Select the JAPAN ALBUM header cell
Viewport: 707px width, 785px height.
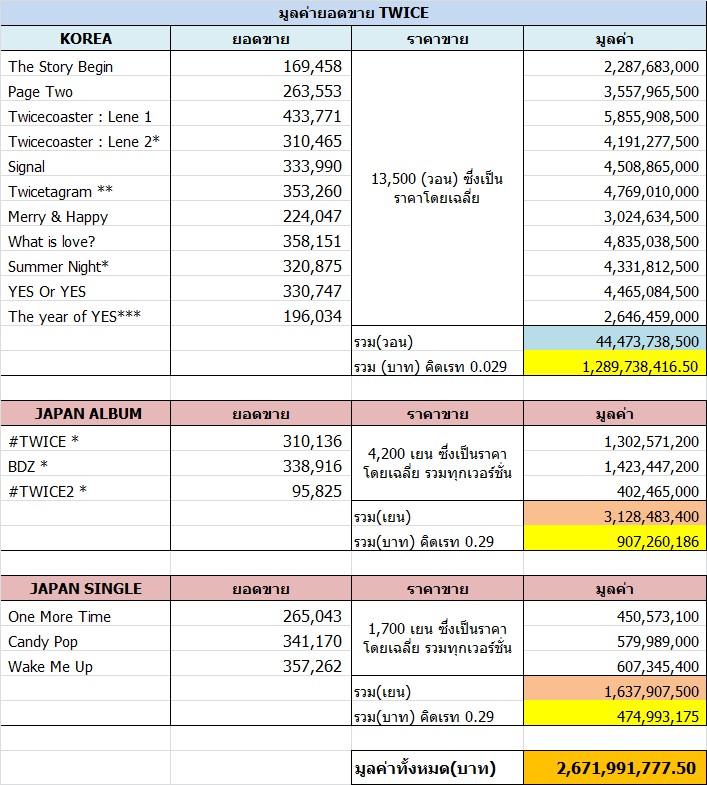88,413
